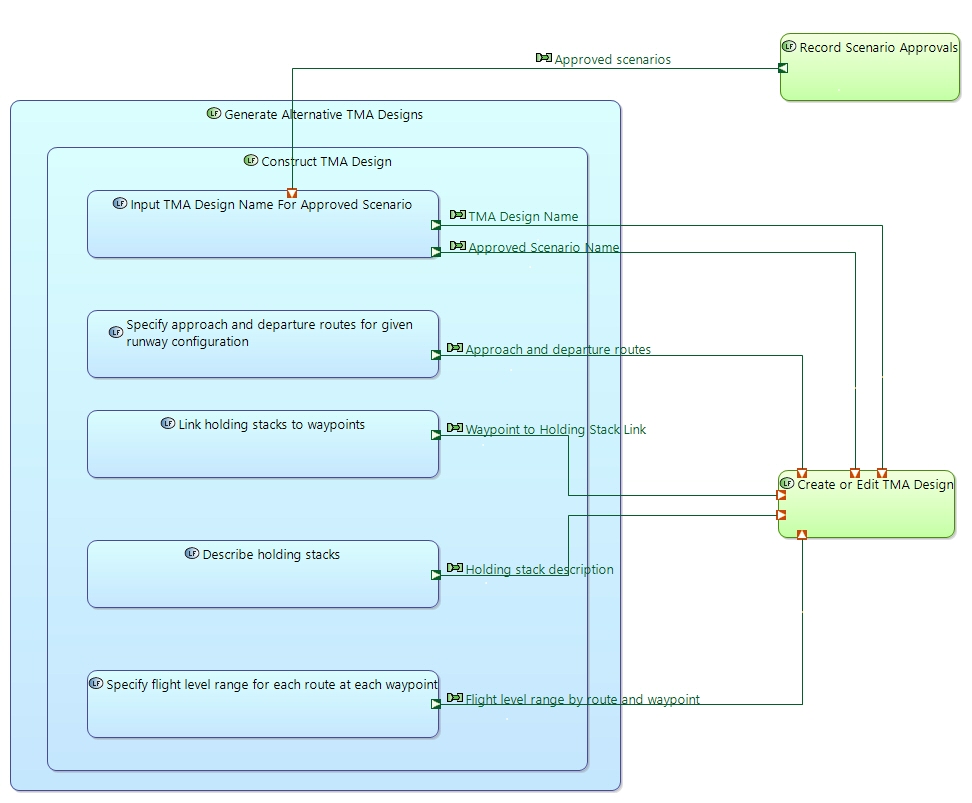This screenshot has height=803, width=972.
Task: Select the TMA Design Name output port
Action: coord(436,225)
